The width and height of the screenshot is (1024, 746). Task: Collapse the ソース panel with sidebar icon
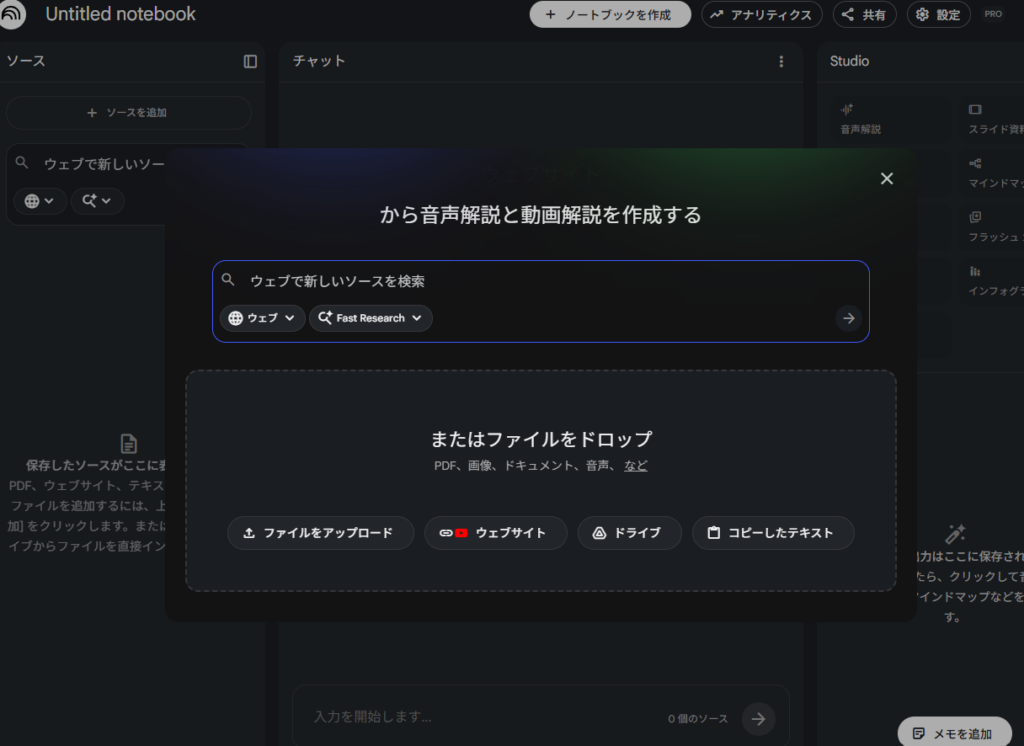(x=250, y=61)
